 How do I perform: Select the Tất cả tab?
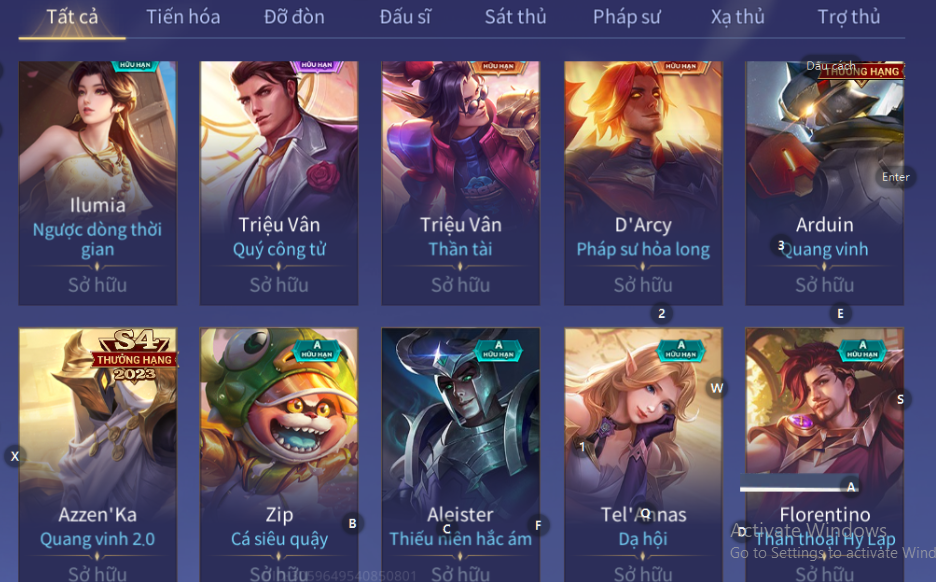click(x=72, y=17)
